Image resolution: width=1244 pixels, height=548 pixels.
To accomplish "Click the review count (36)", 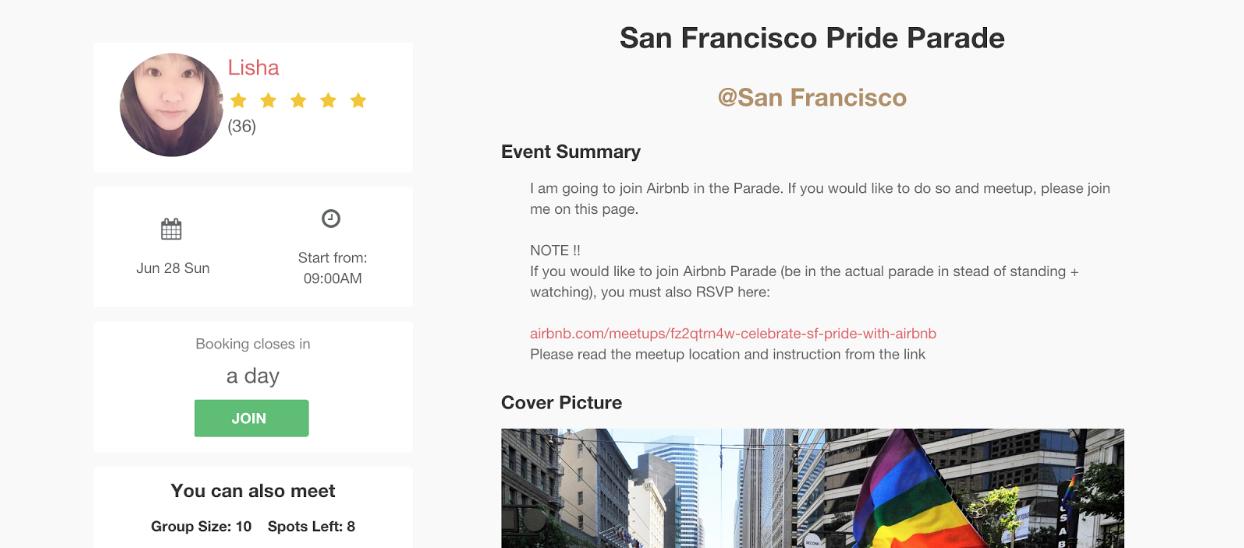I will point(242,126).
